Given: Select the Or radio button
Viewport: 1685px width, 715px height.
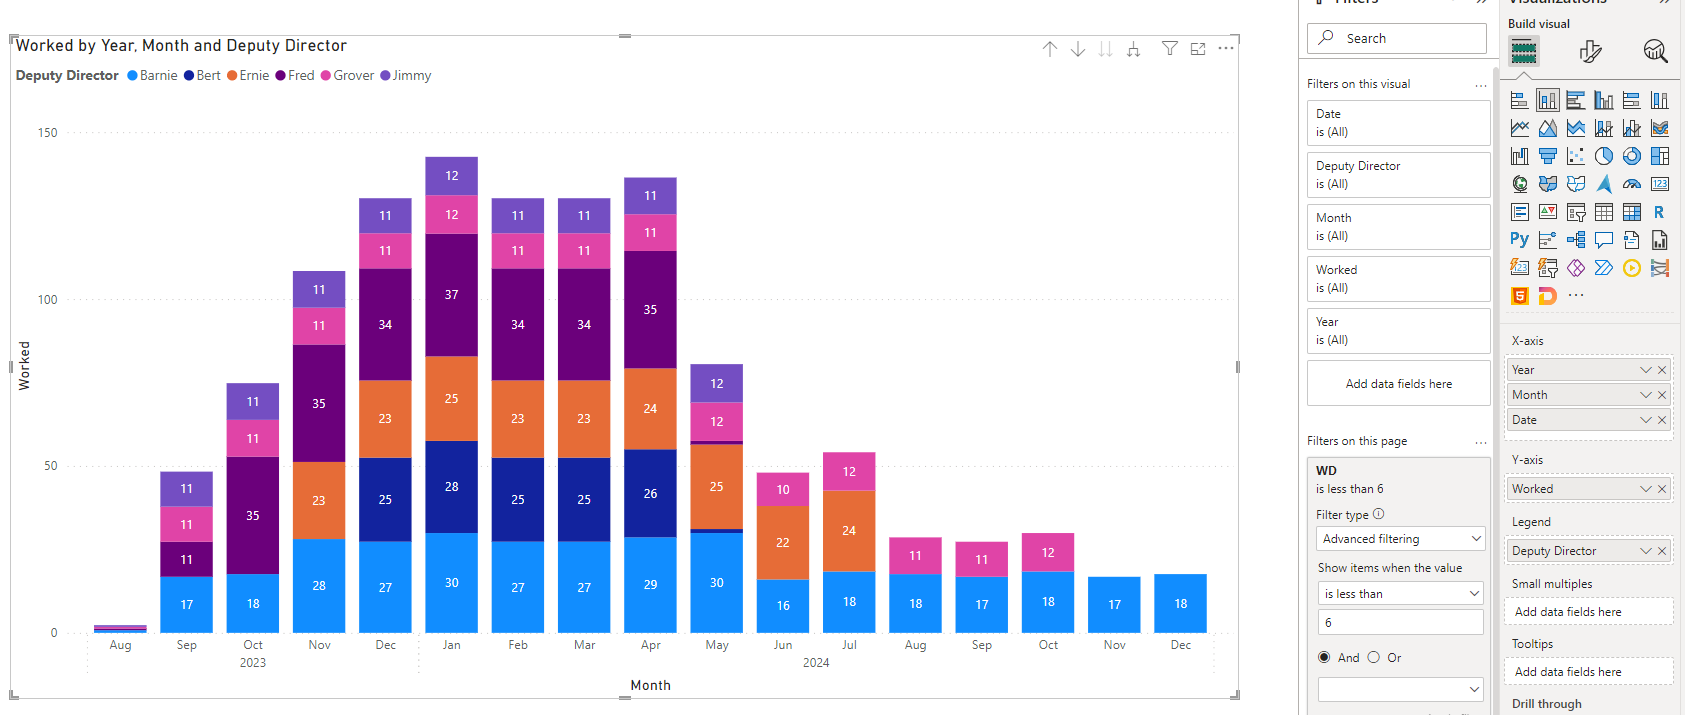Looking at the screenshot, I should (1374, 657).
